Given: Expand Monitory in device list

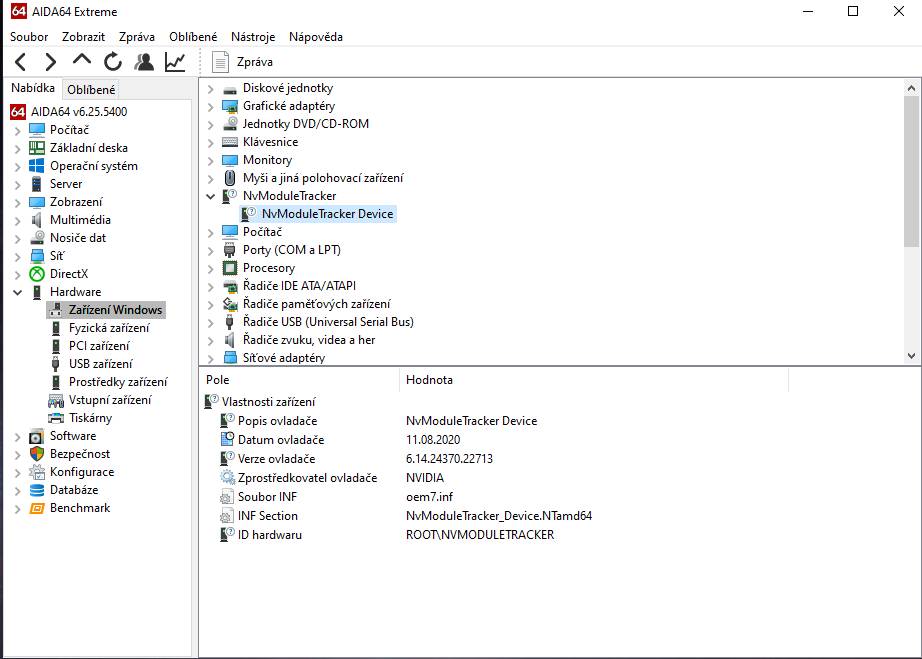Looking at the screenshot, I should point(211,160).
